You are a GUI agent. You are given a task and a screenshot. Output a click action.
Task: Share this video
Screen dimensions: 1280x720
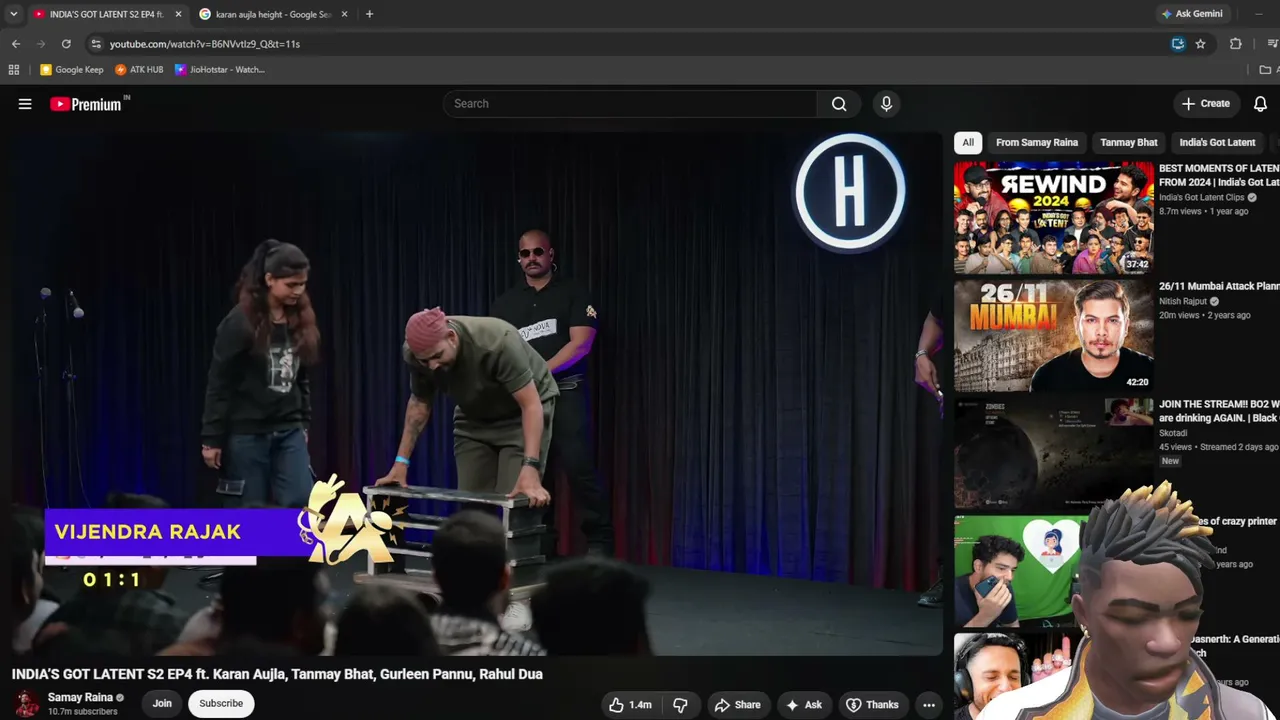click(x=738, y=705)
